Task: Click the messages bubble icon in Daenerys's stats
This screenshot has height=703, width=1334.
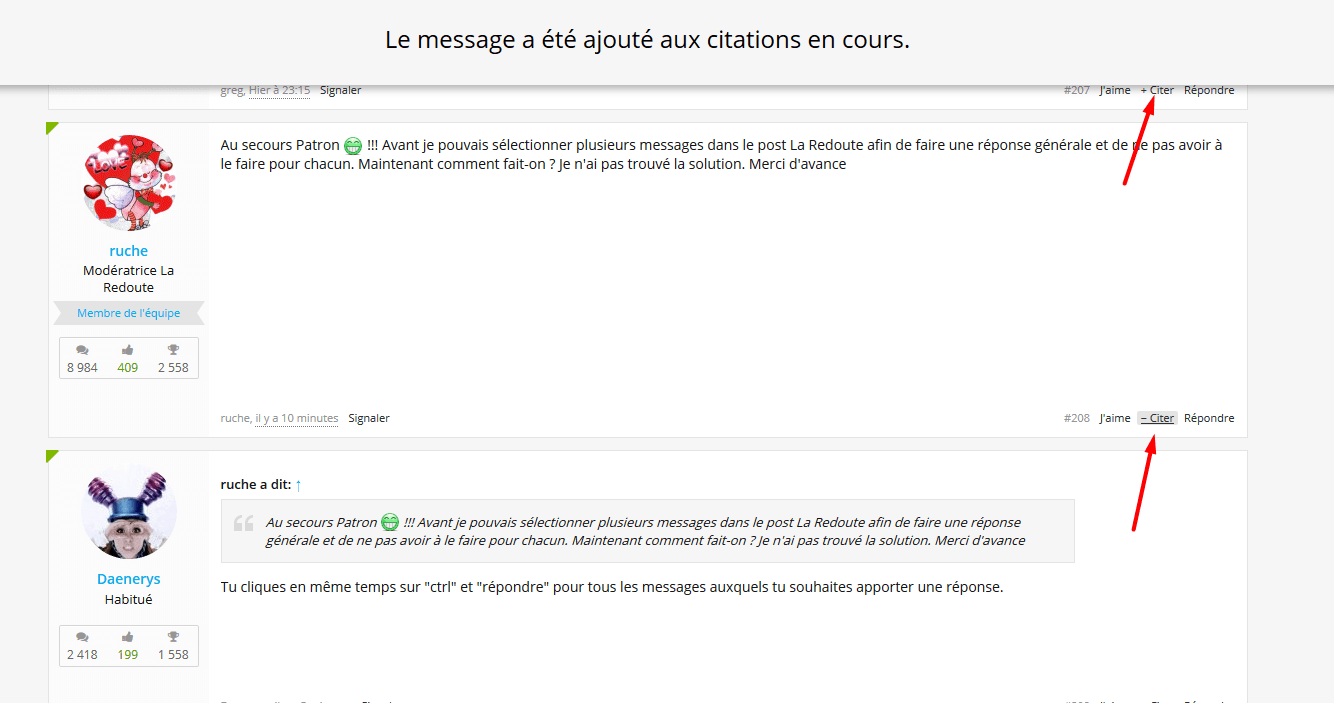Action: point(82,637)
